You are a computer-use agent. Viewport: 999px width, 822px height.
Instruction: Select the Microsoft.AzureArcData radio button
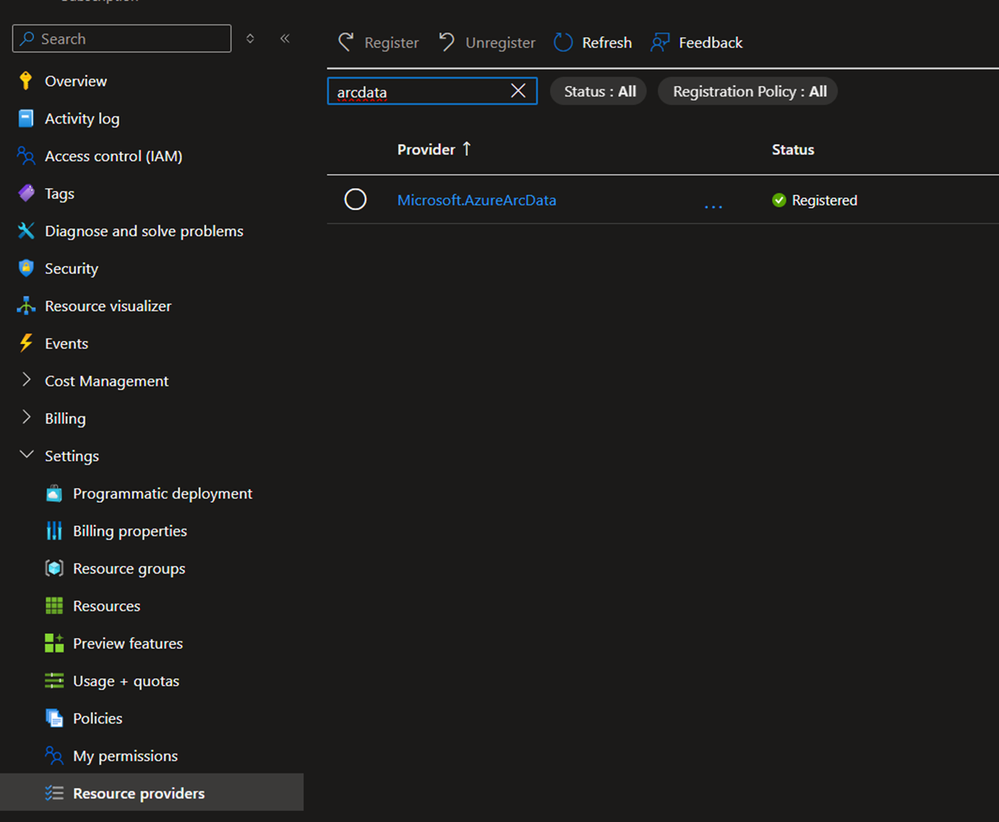tap(356, 199)
